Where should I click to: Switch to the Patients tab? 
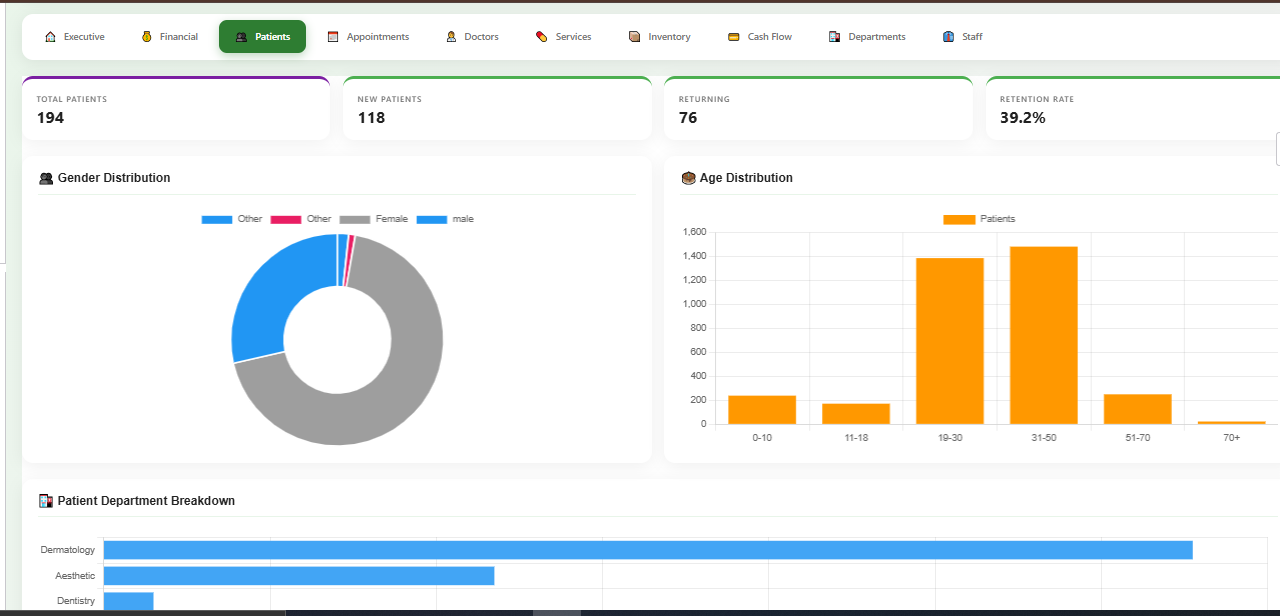(262, 37)
